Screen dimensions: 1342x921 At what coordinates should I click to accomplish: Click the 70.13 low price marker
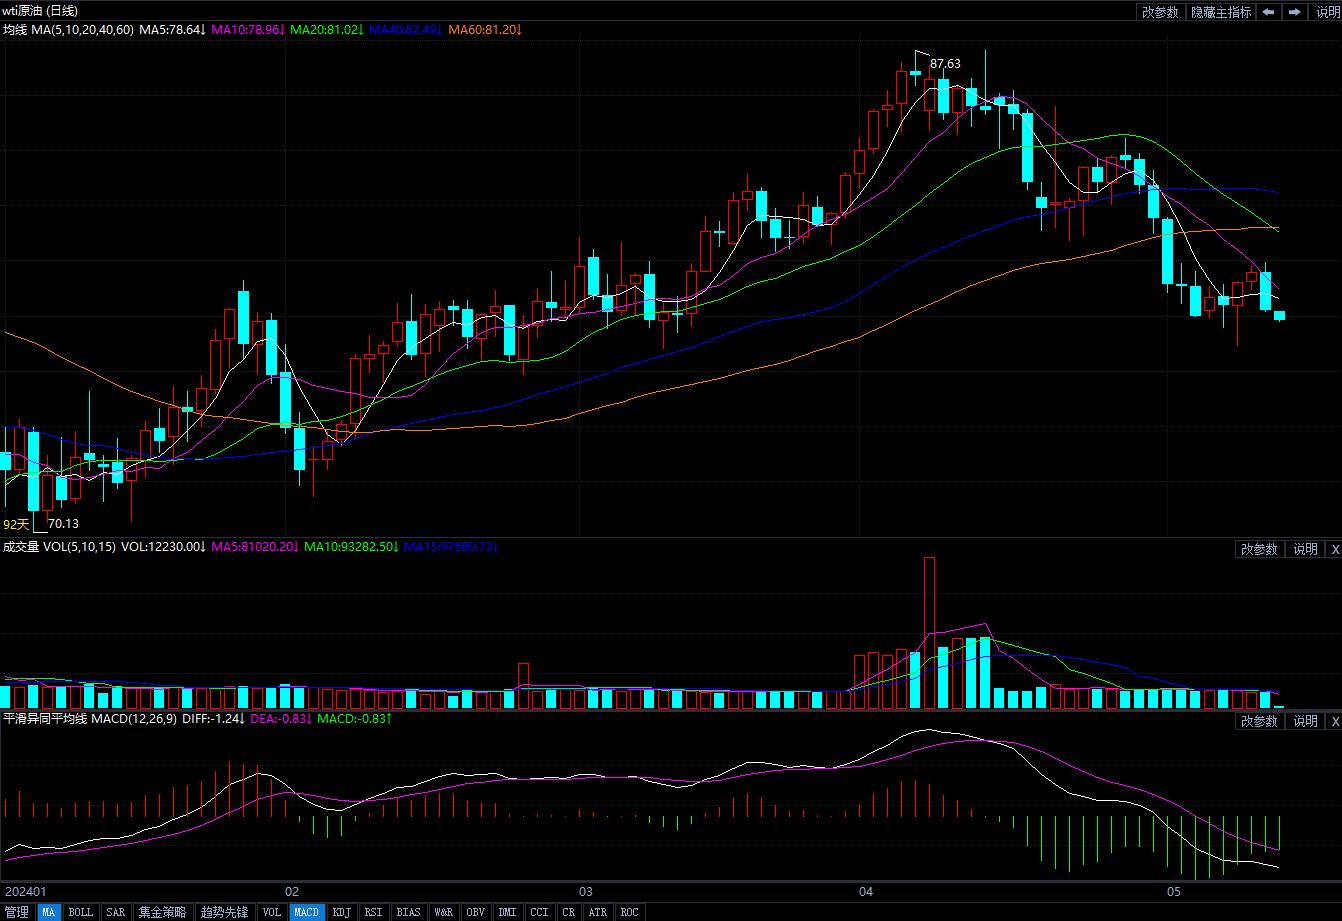pos(63,524)
